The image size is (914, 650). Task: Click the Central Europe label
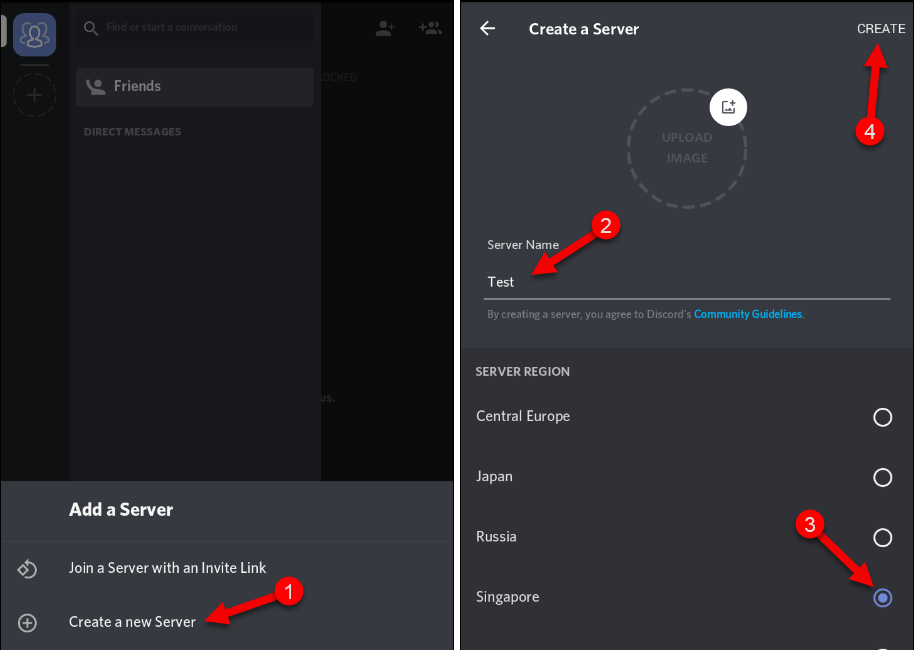(x=523, y=416)
